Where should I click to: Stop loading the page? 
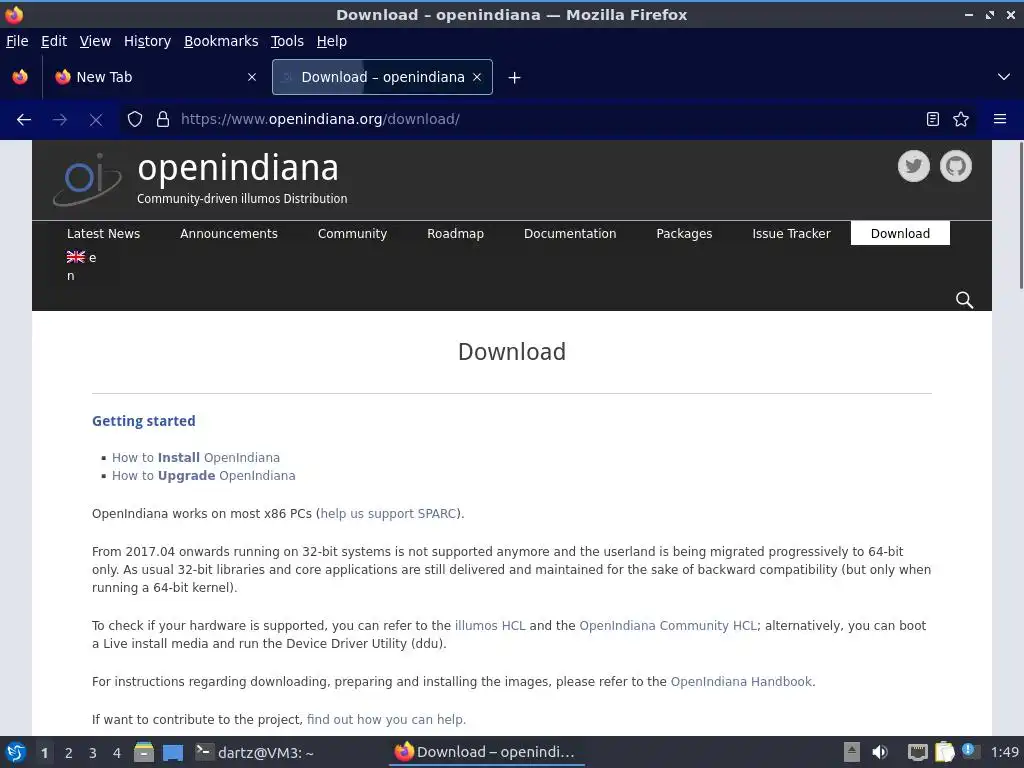tap(95, 120)
